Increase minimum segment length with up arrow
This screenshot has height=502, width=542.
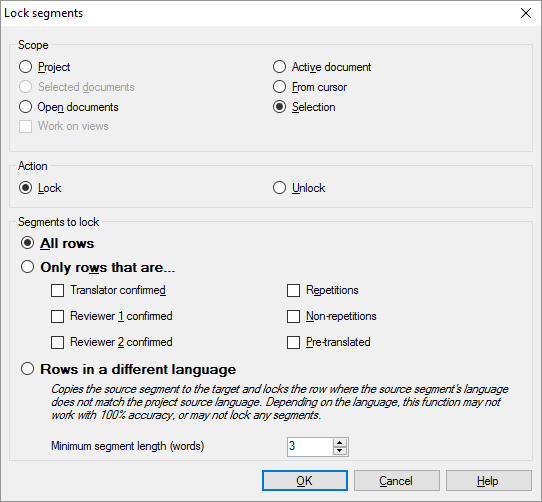tap(340, 443)
